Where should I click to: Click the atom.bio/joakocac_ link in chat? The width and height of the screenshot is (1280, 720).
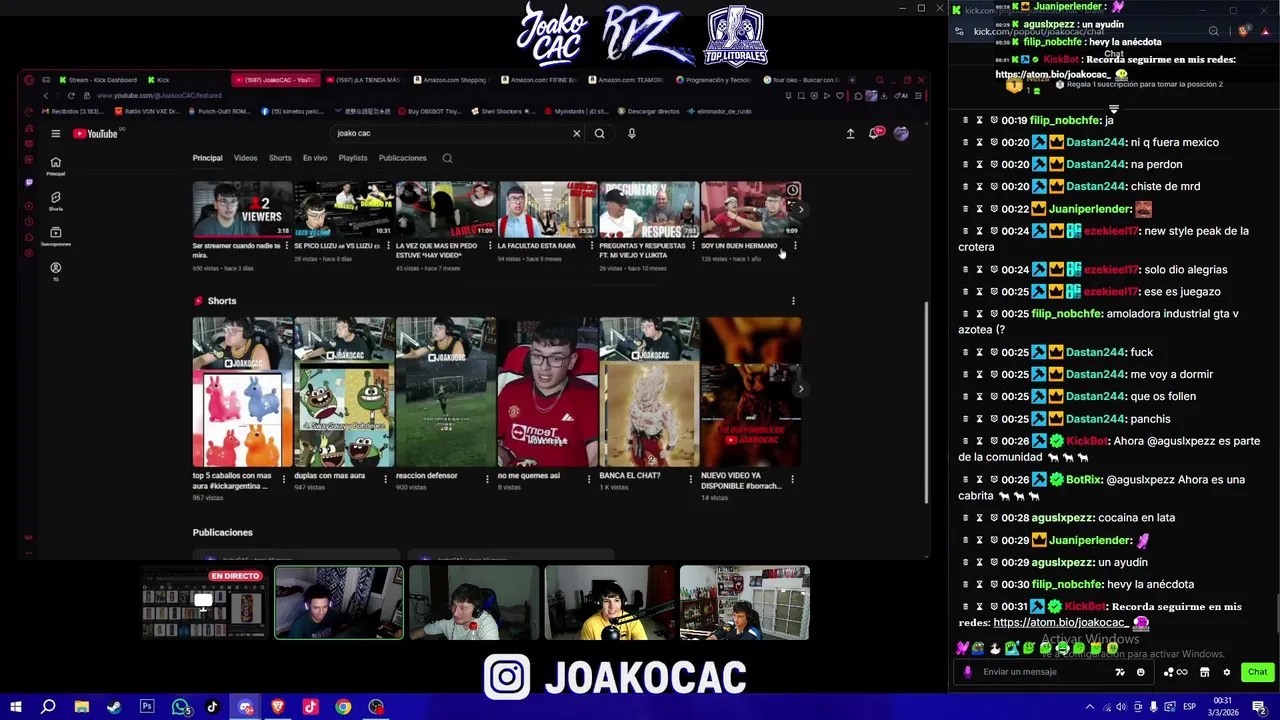pos(1061,623)
